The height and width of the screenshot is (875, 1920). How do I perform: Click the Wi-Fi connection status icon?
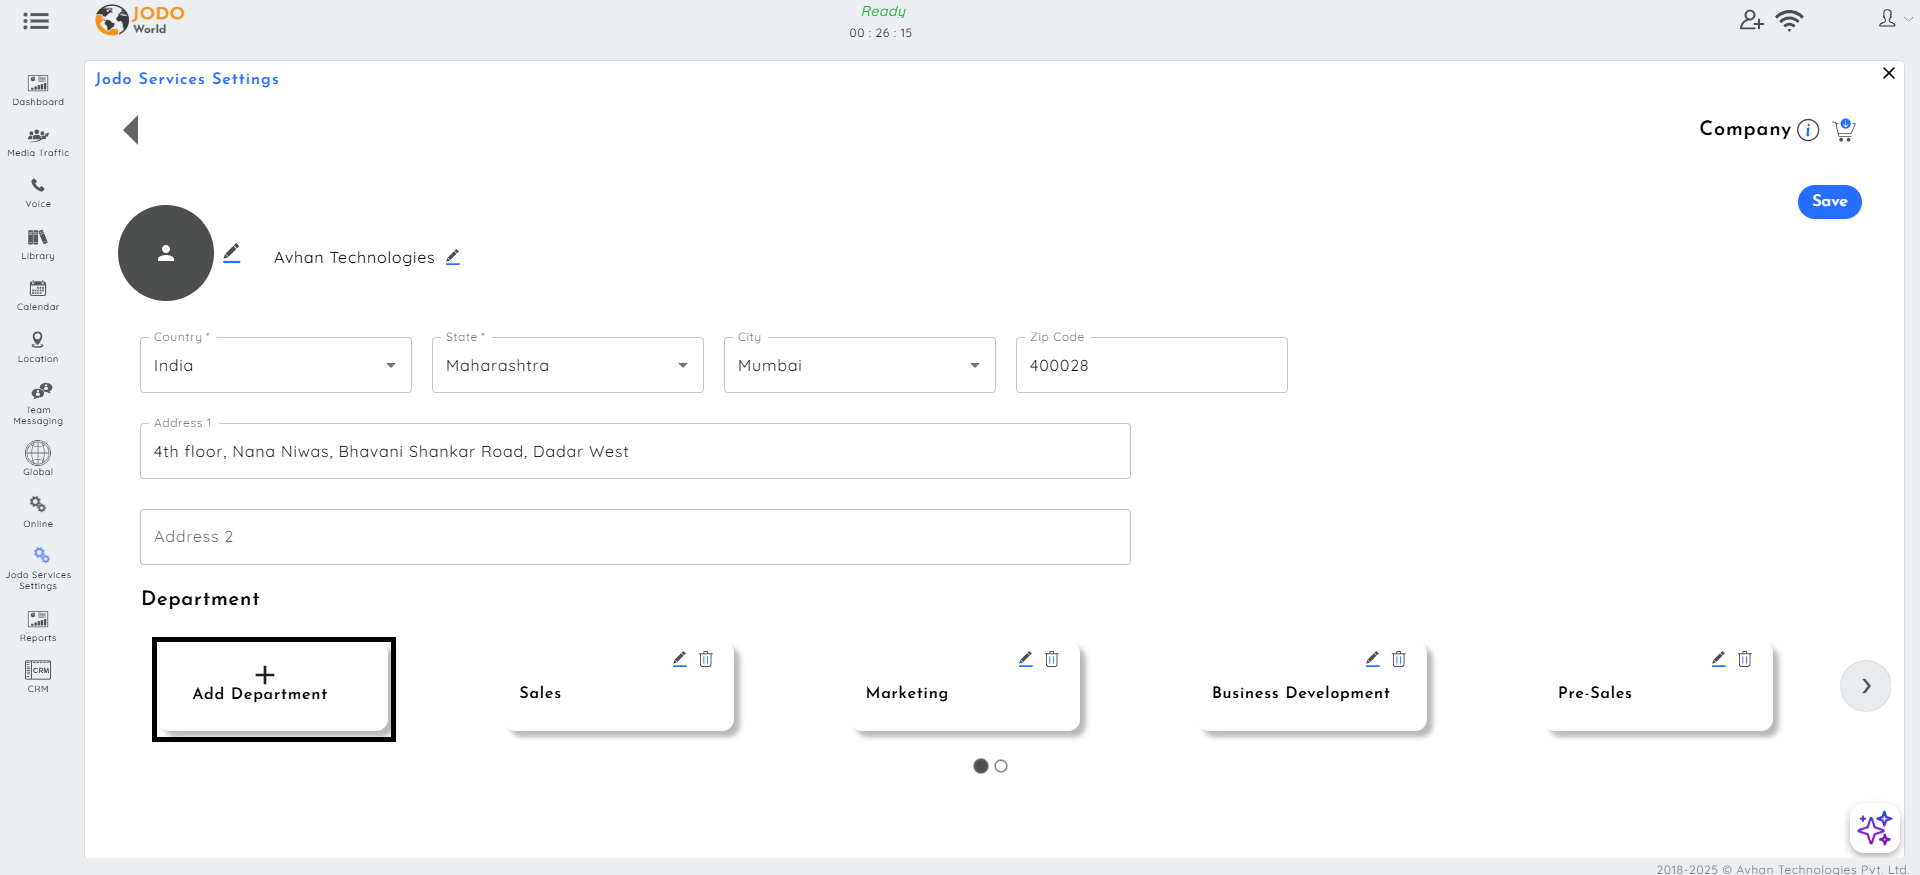[x=1789, y=20]
